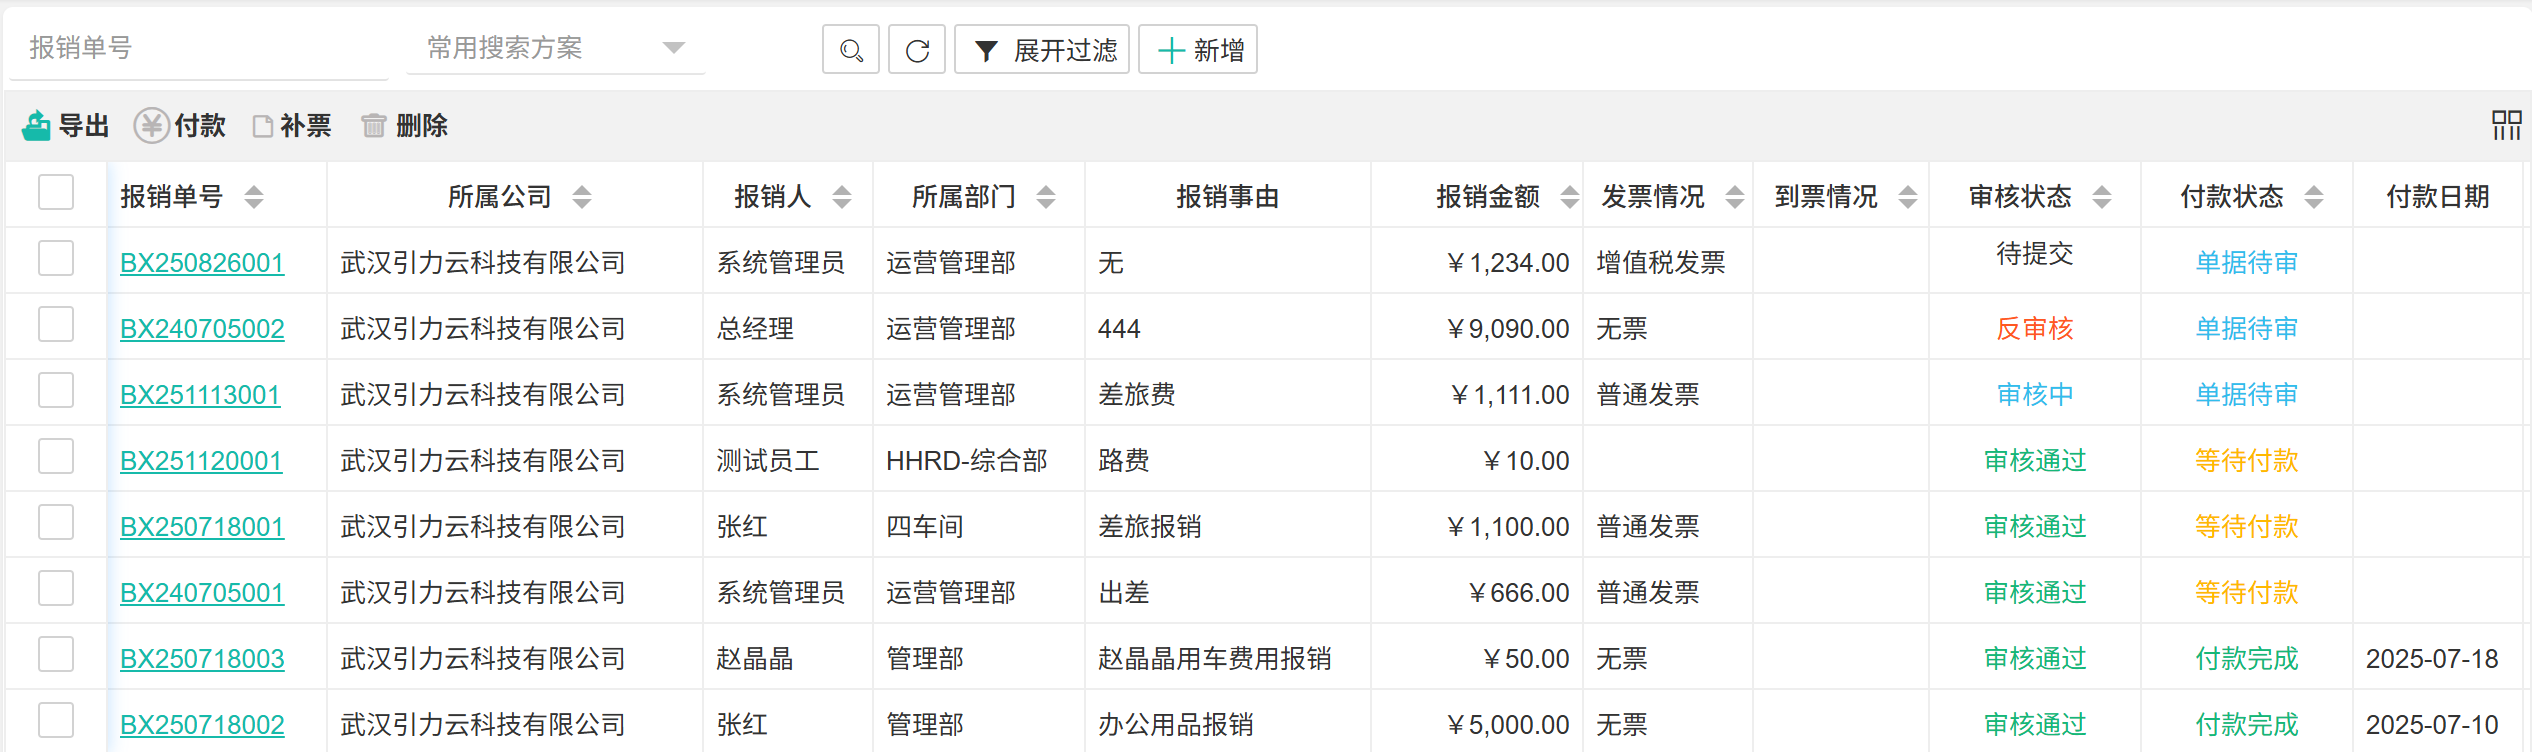Screen dimensions: 2532x752
Task: Click the 新增 add button
Action: 1198,50
